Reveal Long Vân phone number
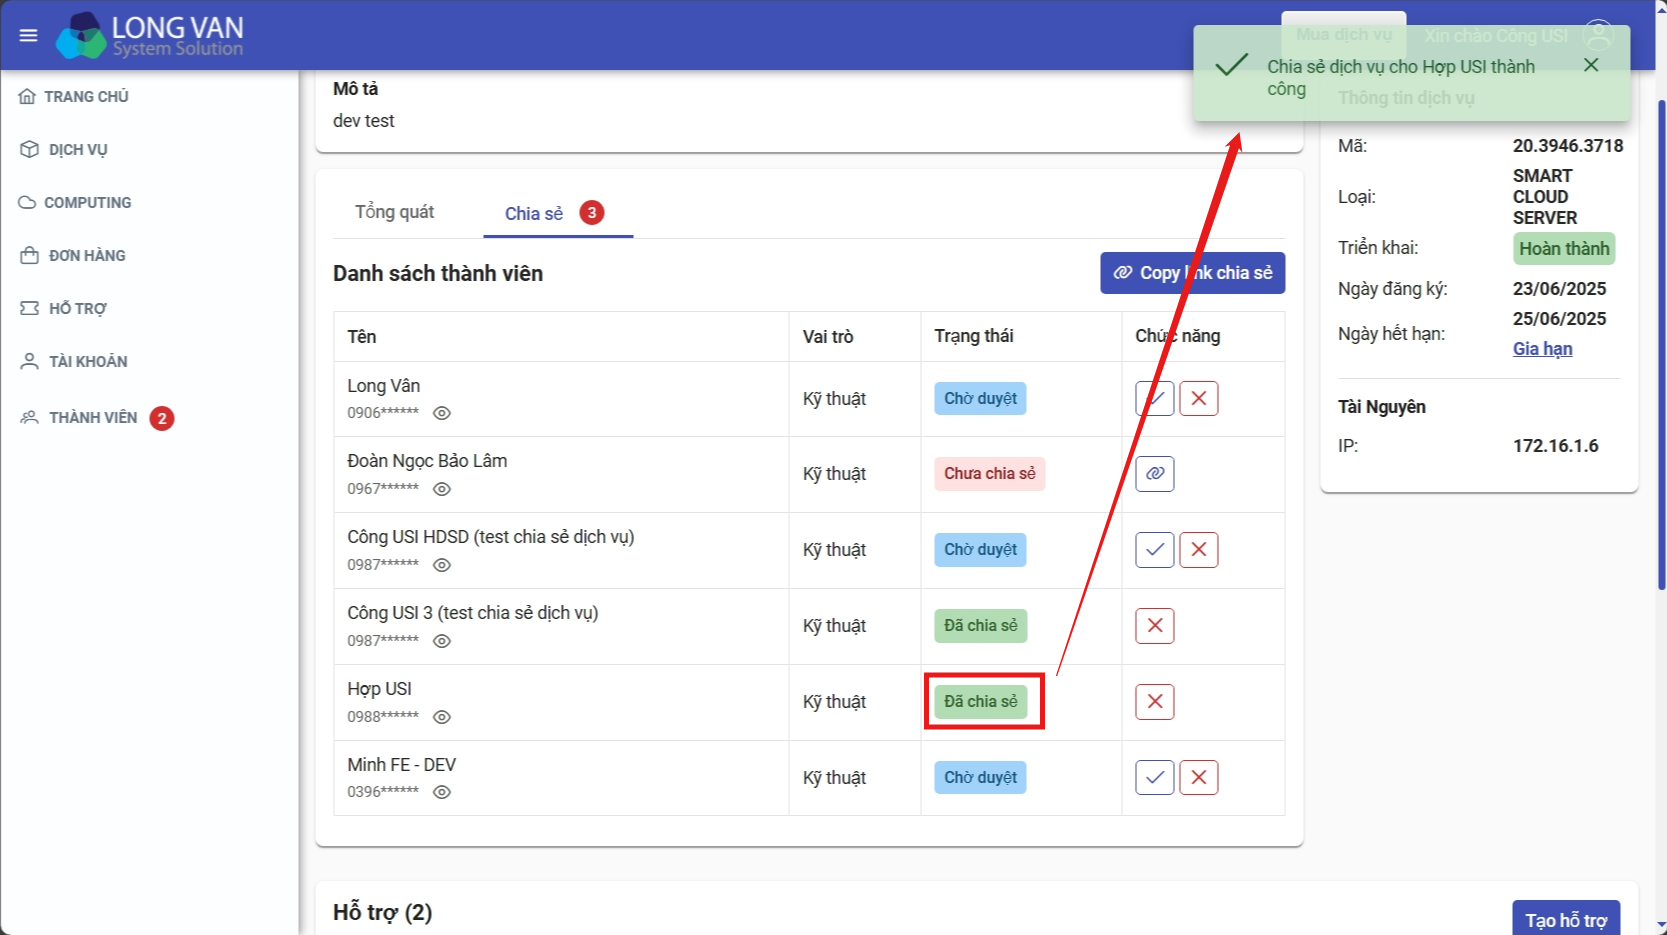This screenshot has width=1667, height=935. click(x=442, y=413)
